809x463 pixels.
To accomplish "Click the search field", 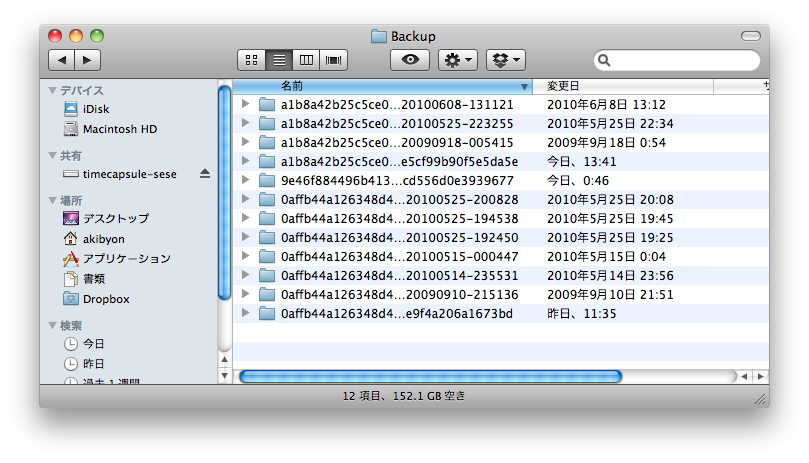I will [676, 60].
